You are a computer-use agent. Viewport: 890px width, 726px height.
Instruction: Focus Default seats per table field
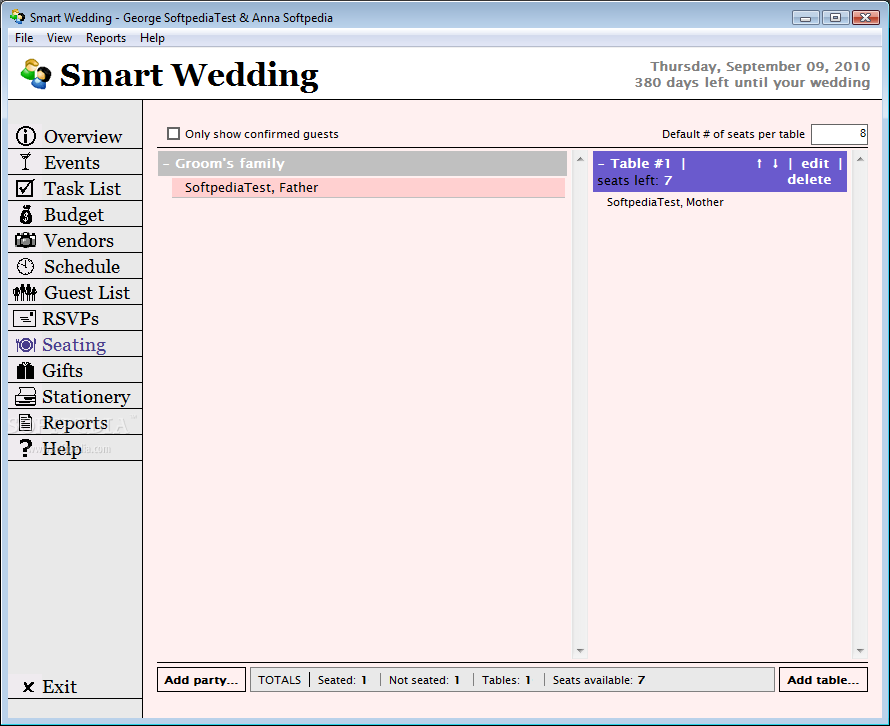pos(839,135)
